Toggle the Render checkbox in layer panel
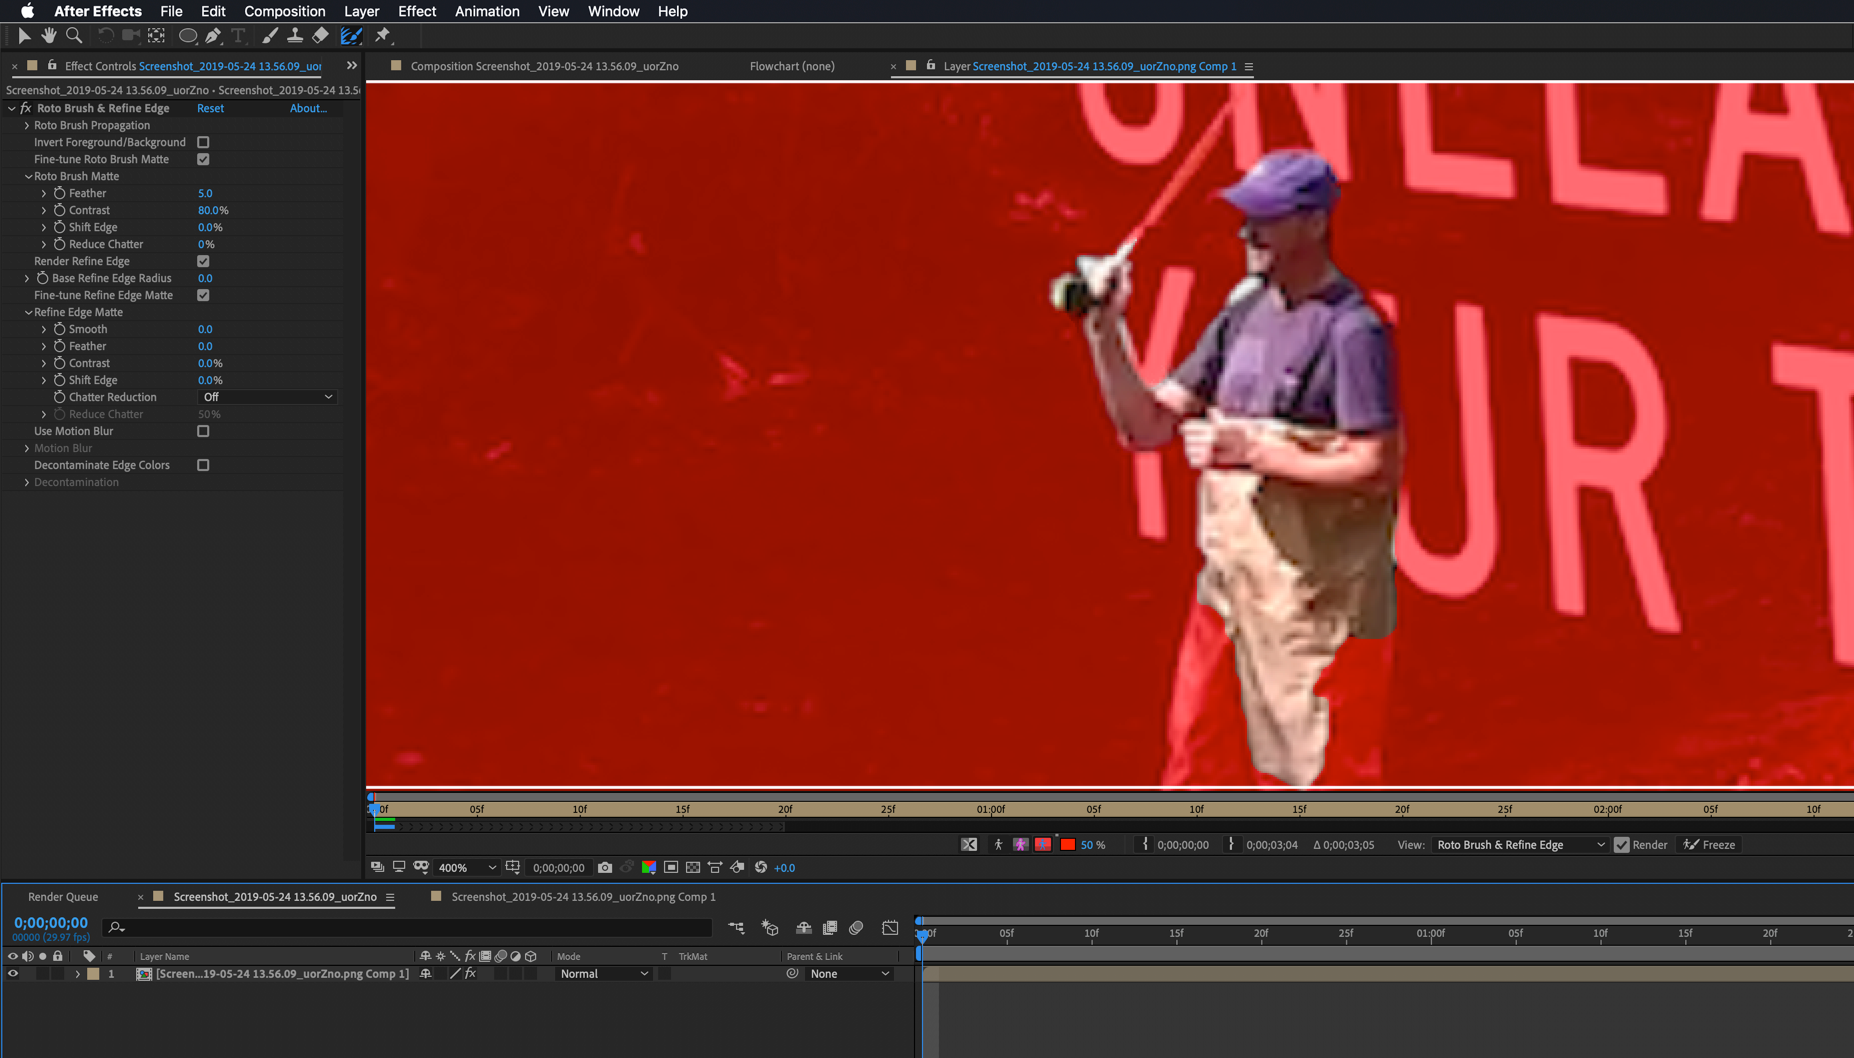 coord(1622,845)
